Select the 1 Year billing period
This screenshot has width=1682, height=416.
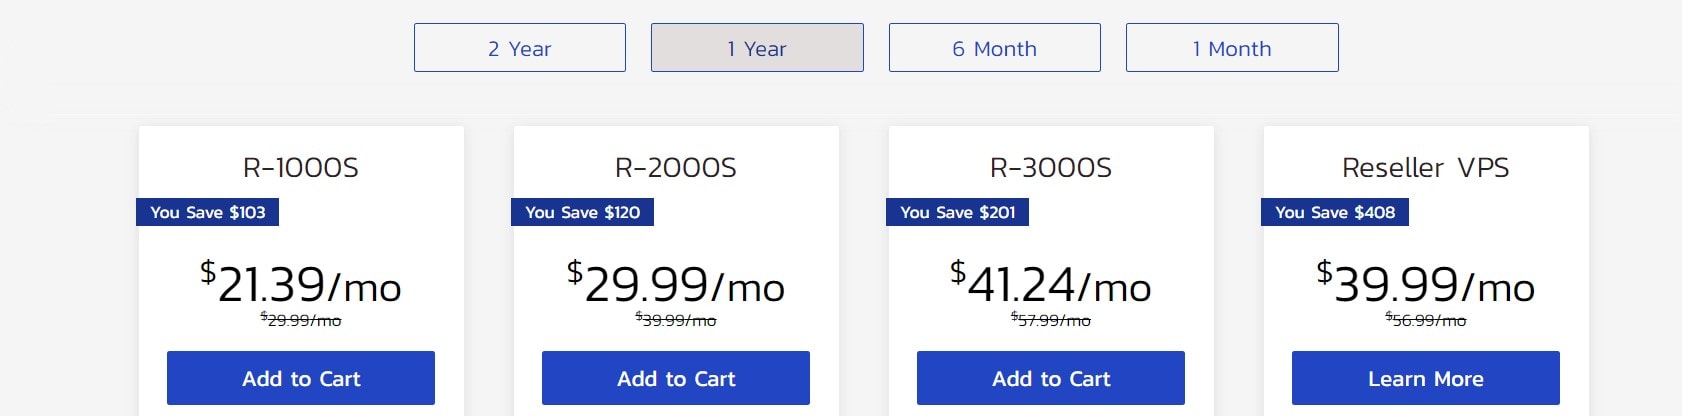point(757,48)
